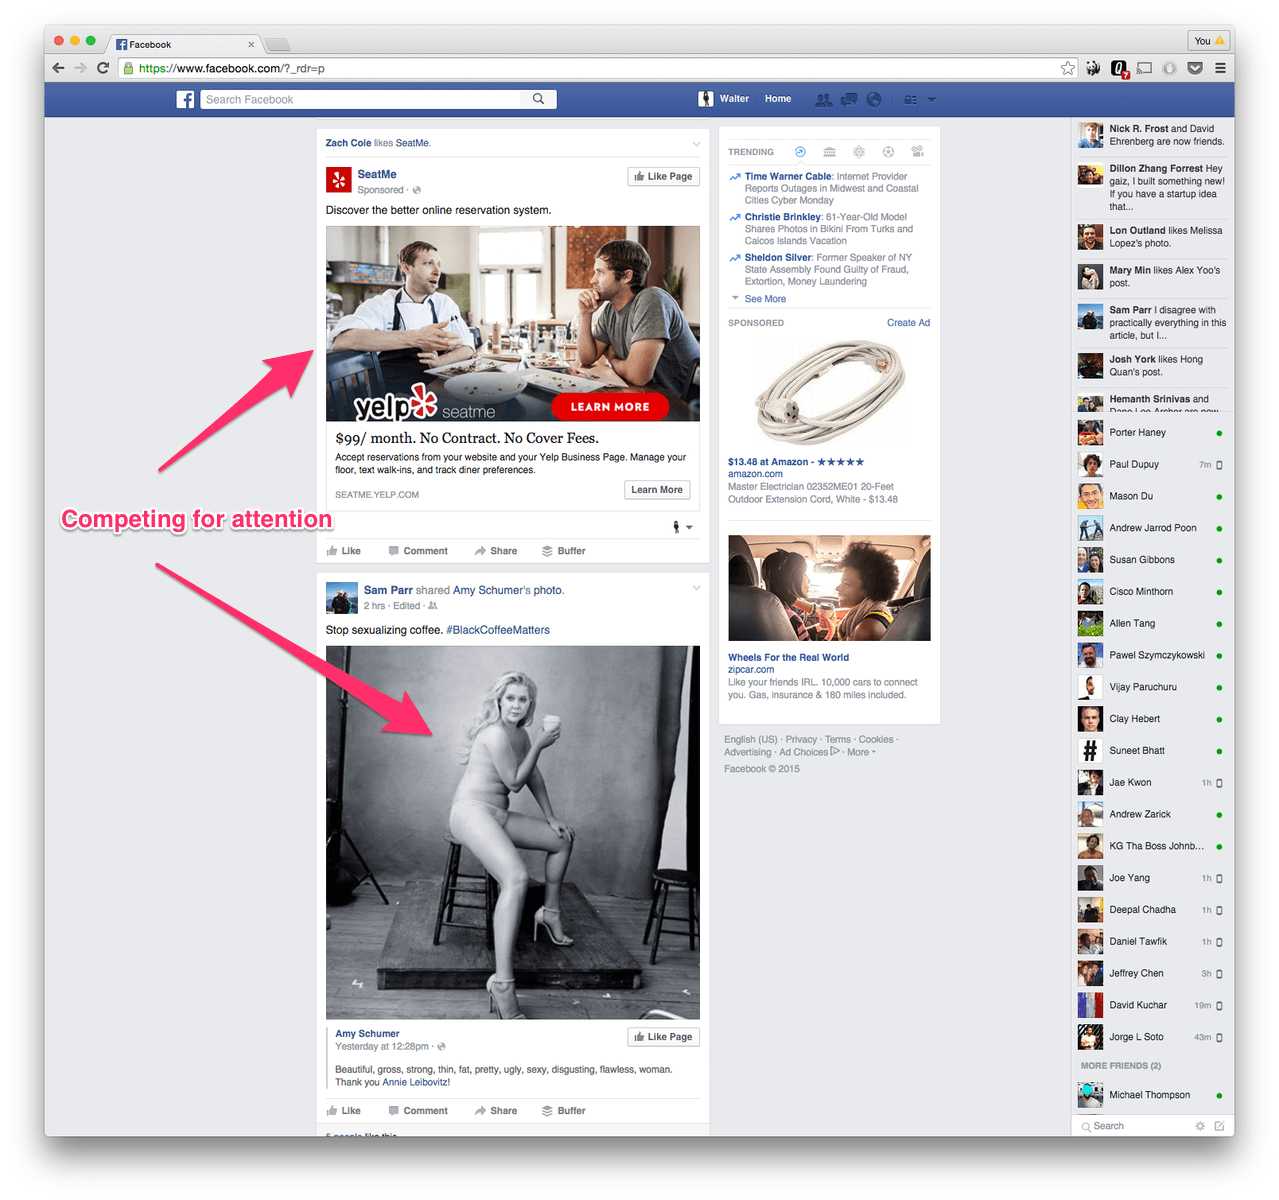Select the Entertainment camera icon in Trending
This screenshot has width=1279, height=1200.
(x=917, y=152)
